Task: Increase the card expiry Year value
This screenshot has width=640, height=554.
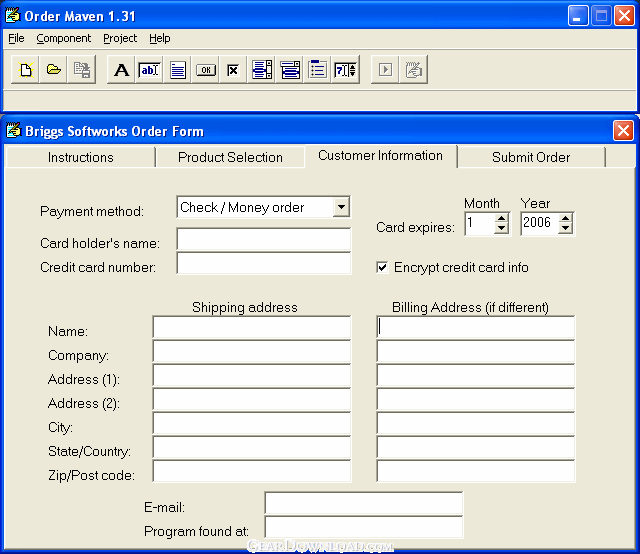Action: point(565,218)
